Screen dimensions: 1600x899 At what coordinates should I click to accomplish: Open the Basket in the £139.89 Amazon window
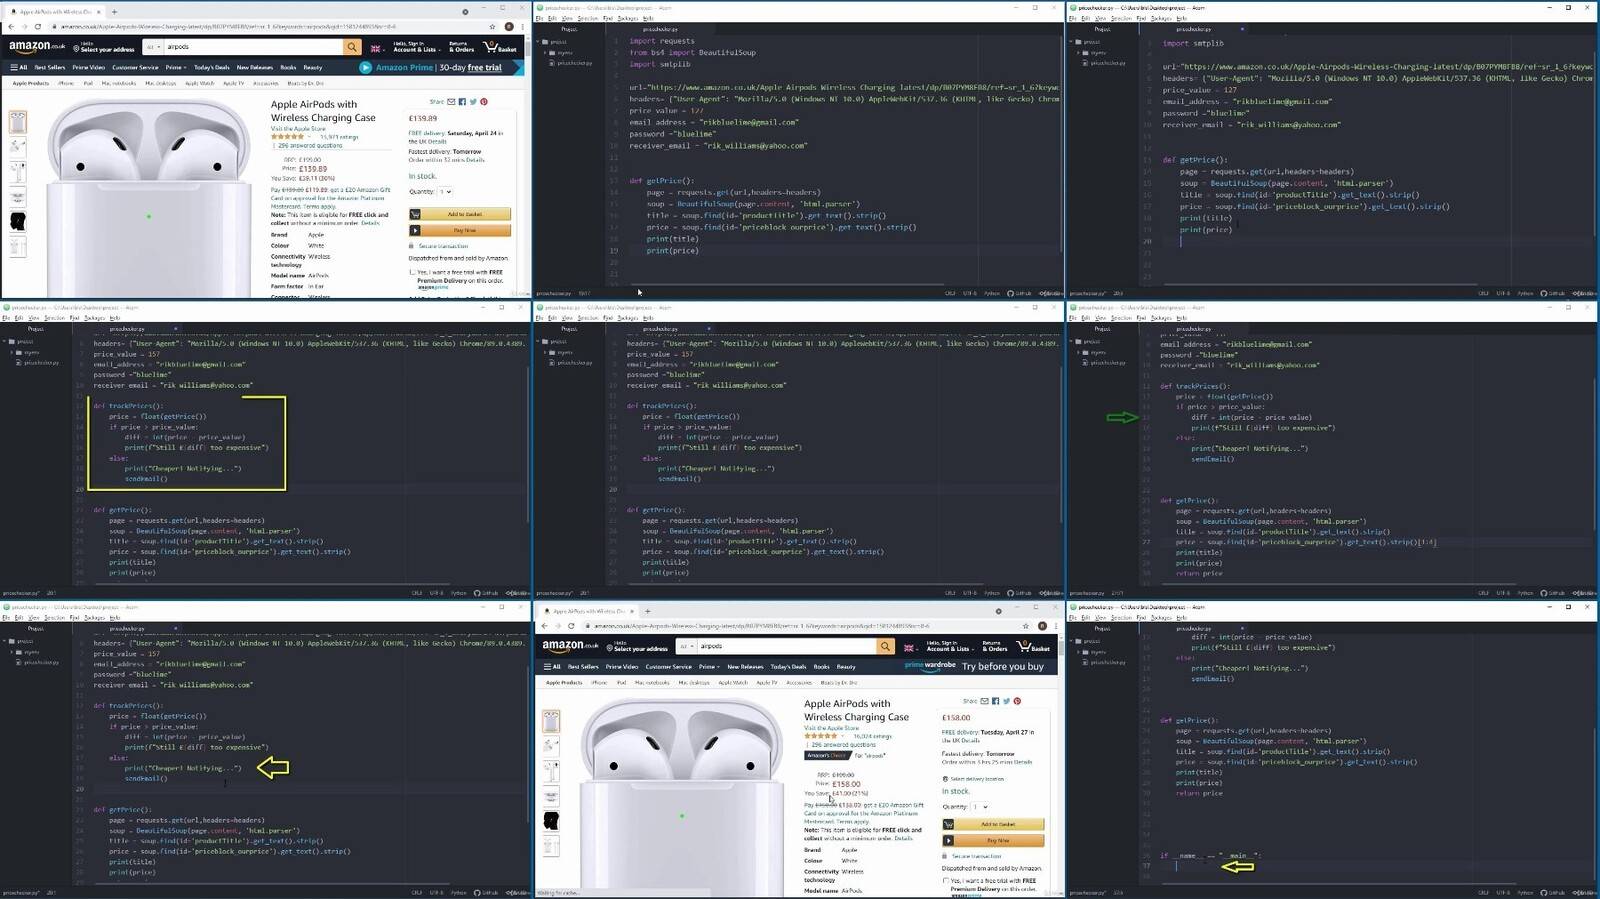coord(501,47)
